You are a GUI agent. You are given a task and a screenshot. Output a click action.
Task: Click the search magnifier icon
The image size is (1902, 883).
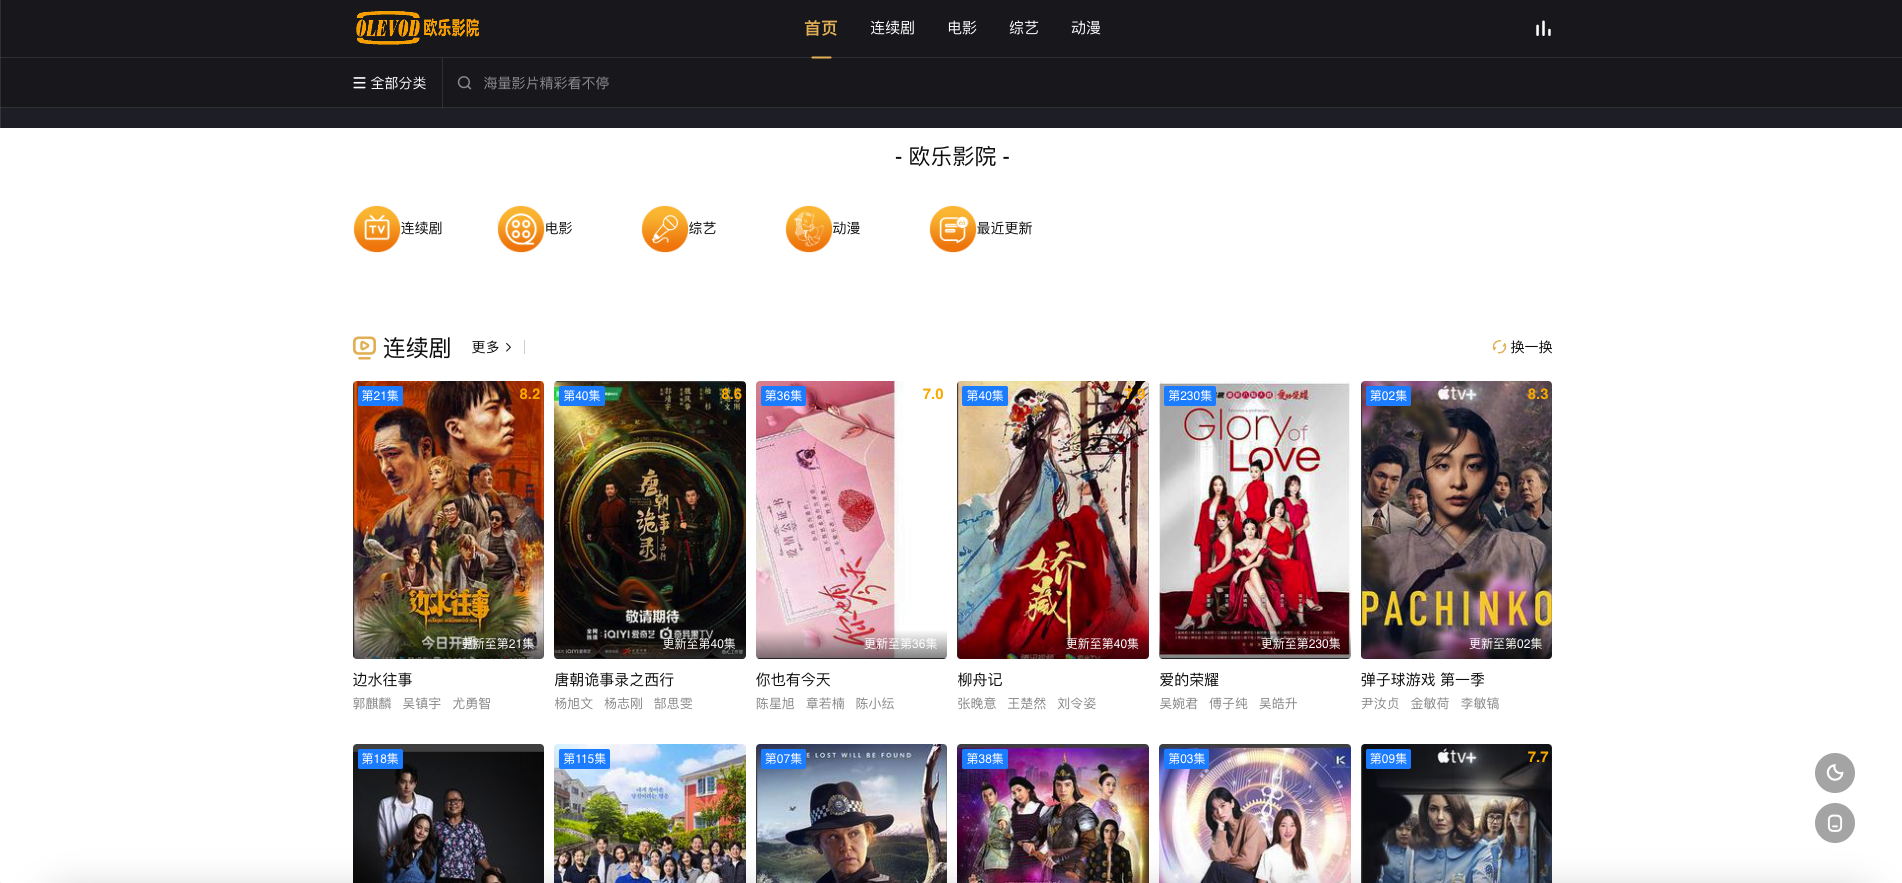pos(464,83)
